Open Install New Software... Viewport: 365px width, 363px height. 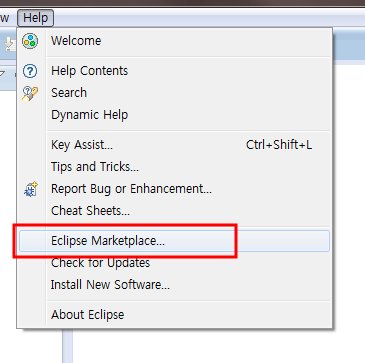pyautogui.click(x=174, y=285)
